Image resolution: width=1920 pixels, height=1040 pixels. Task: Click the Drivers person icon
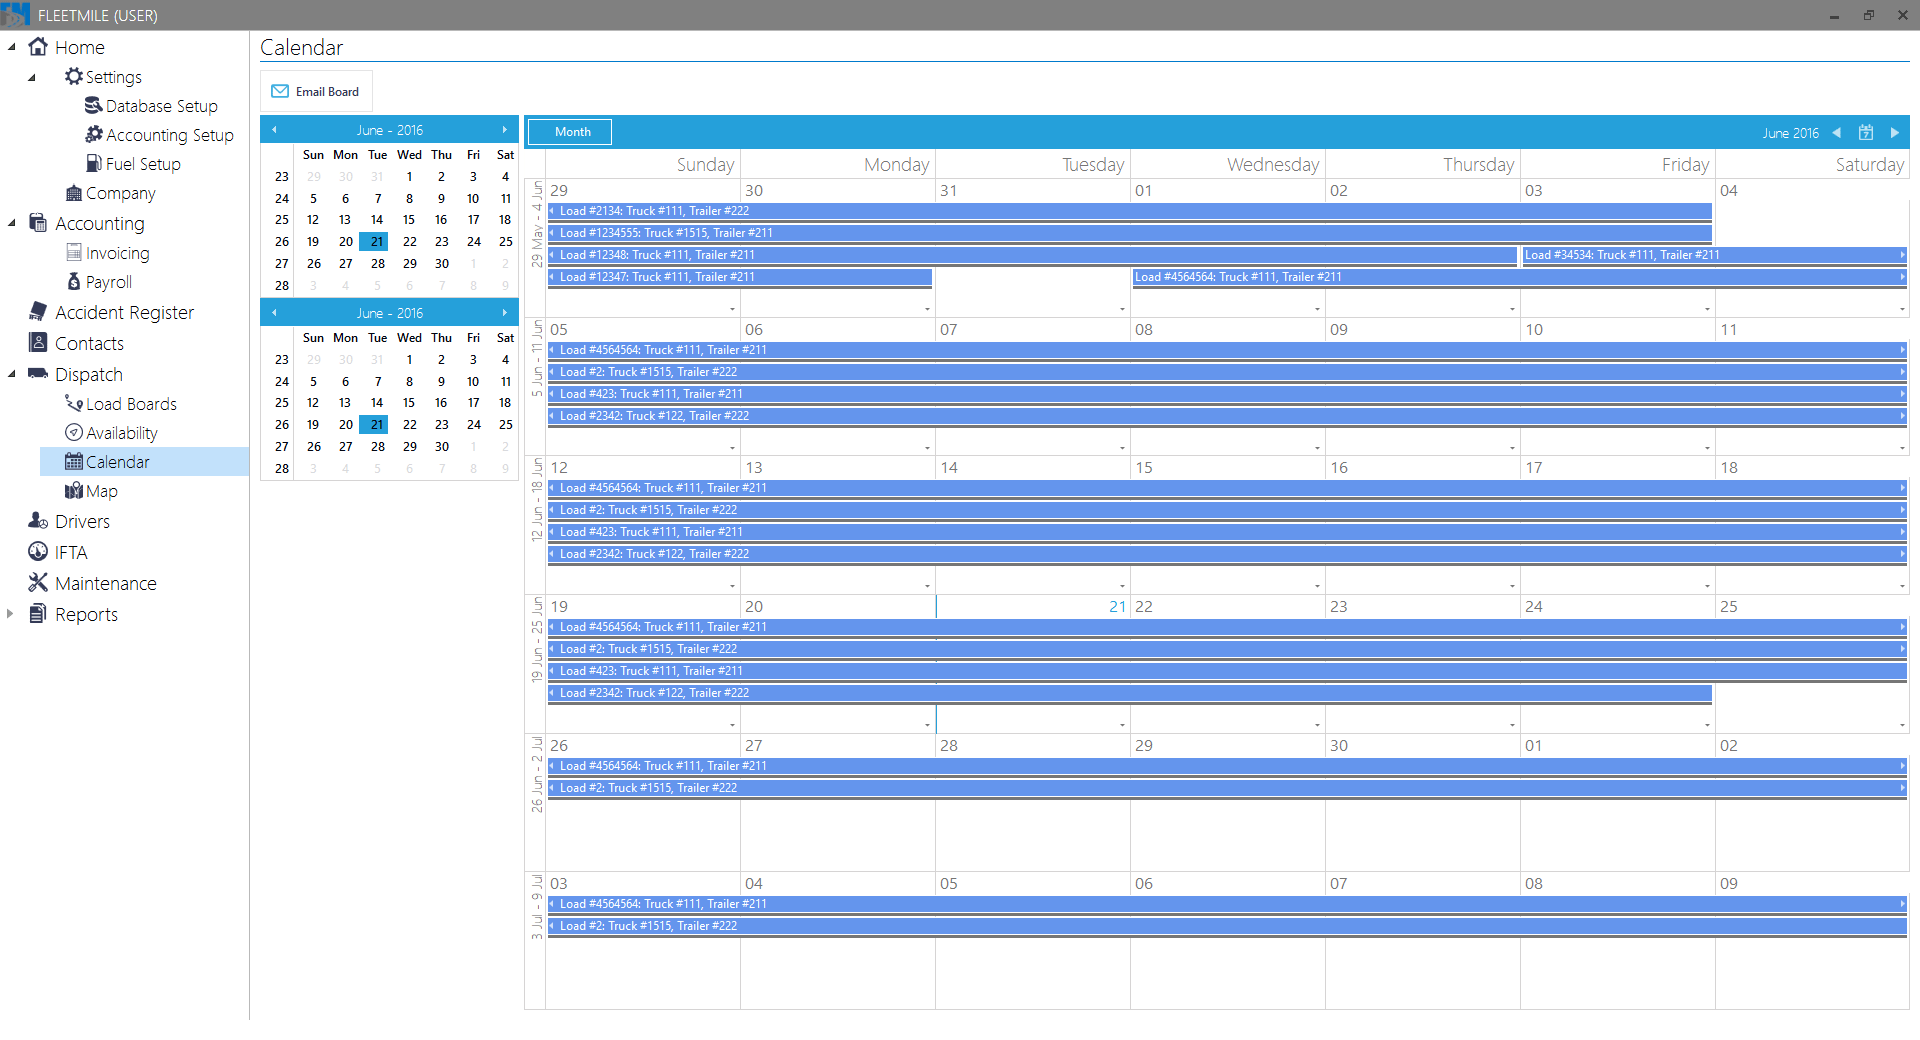(x=38, y=521)
